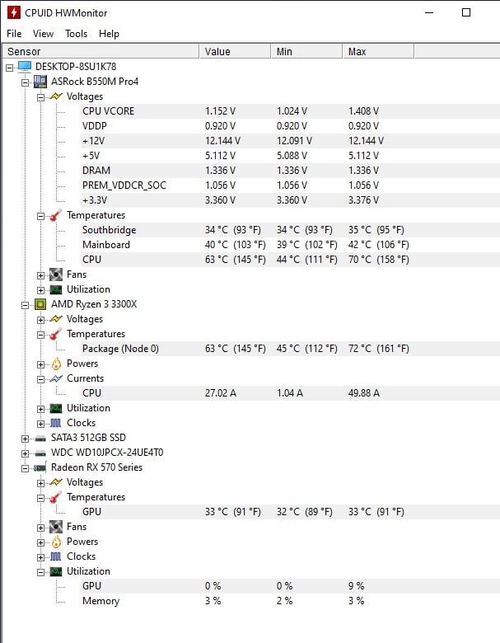Screen dimensions: 500x643
Task: Expand the SATA3 512GB SSD node
Action: [25, 439]
